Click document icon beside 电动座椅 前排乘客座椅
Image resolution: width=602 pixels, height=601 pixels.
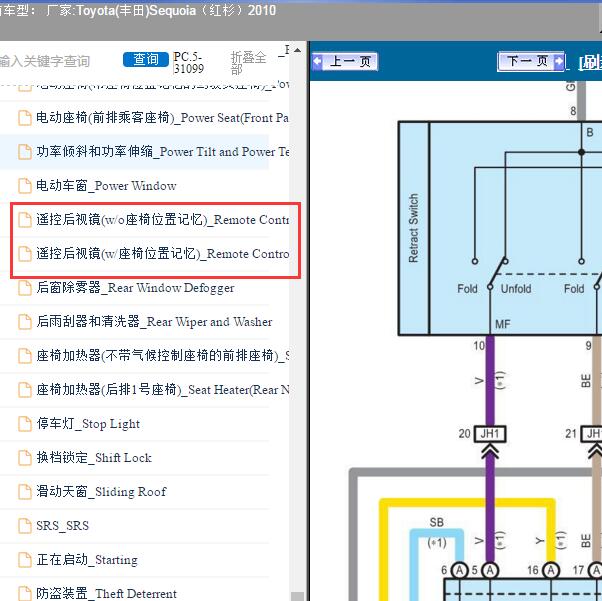pos(25,118)
